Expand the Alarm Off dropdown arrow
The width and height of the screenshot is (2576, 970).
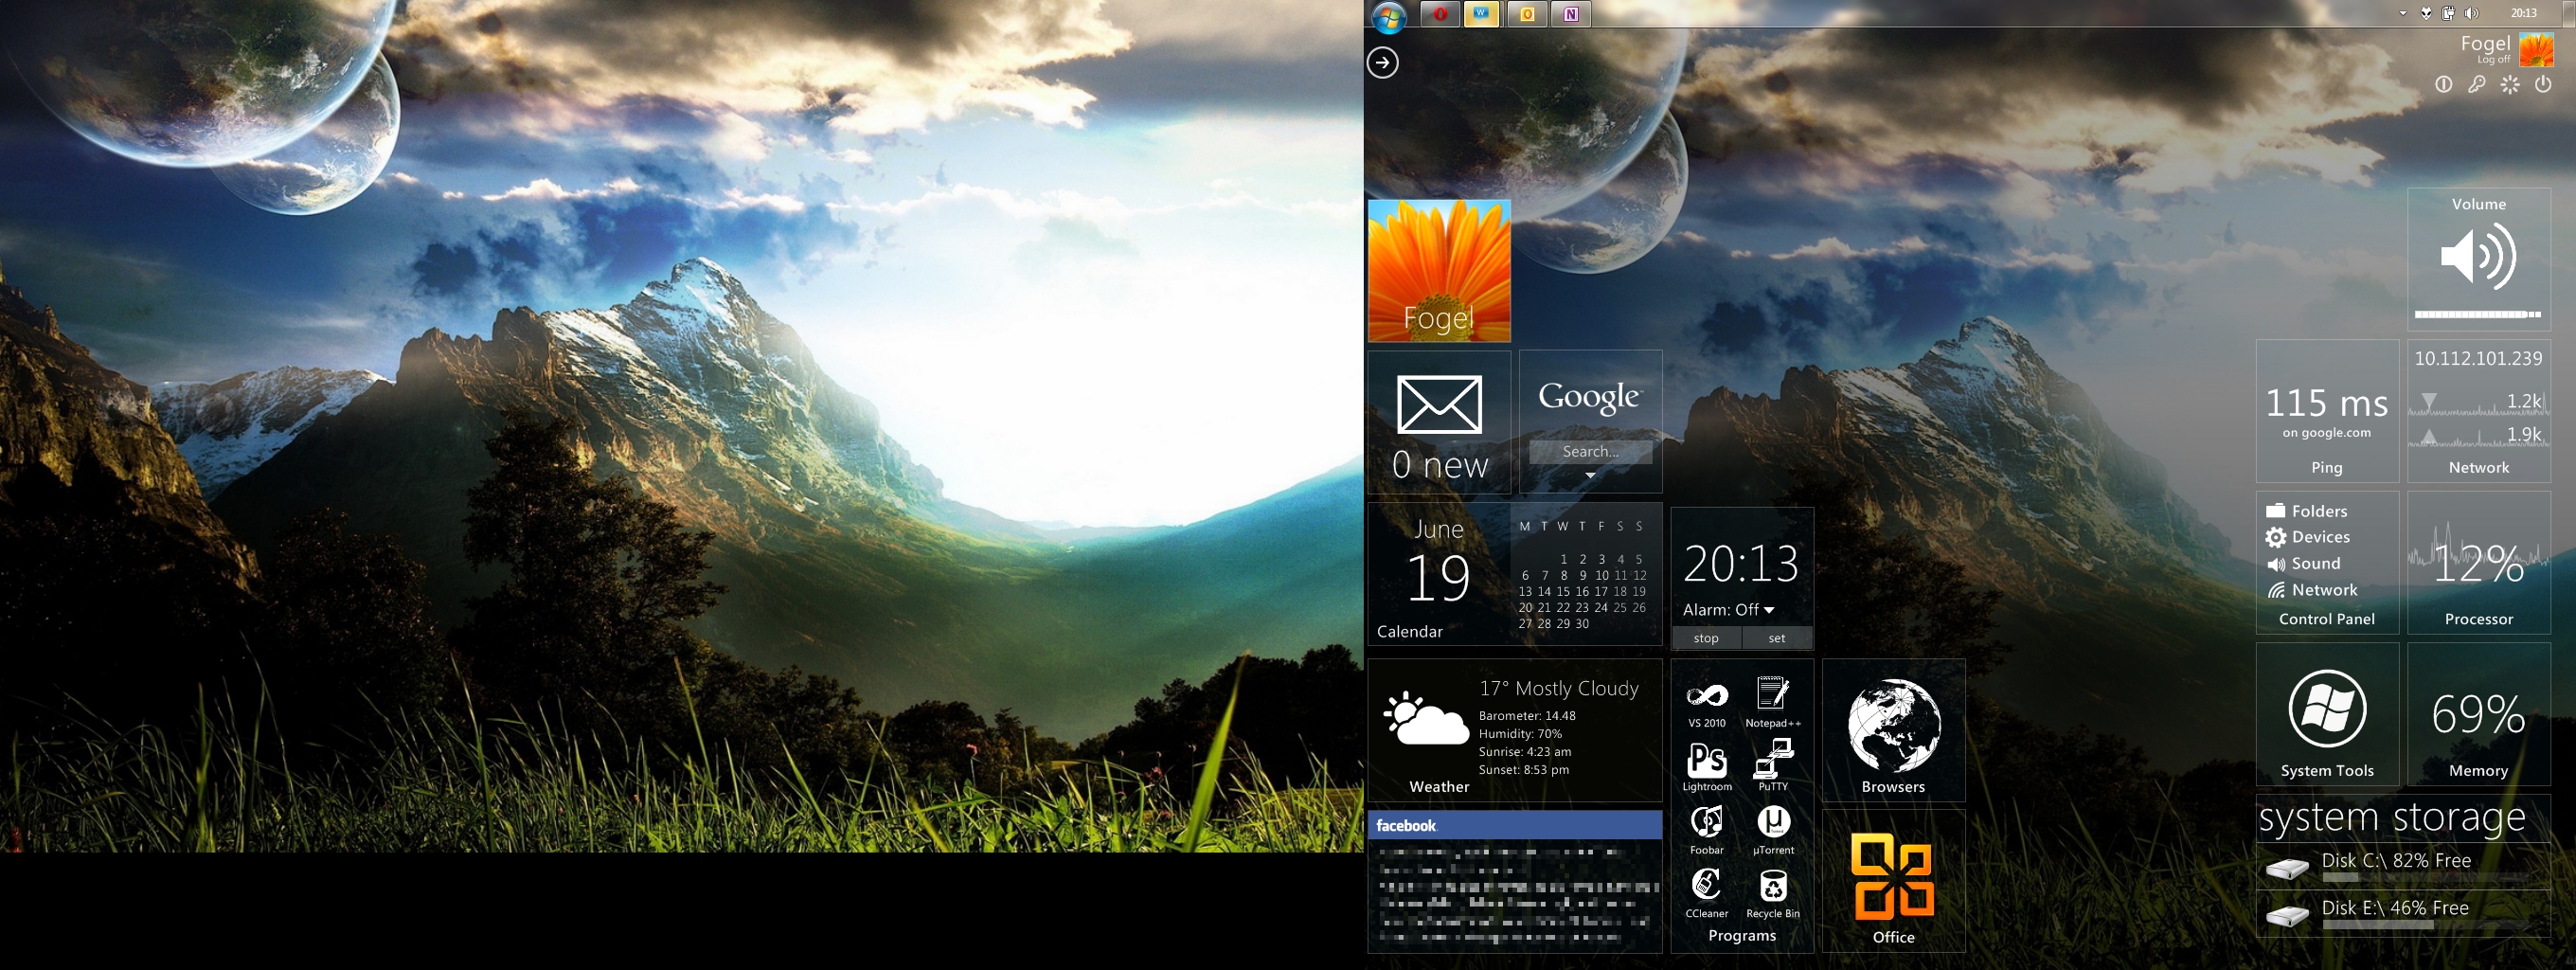(x=1769, y=610)
